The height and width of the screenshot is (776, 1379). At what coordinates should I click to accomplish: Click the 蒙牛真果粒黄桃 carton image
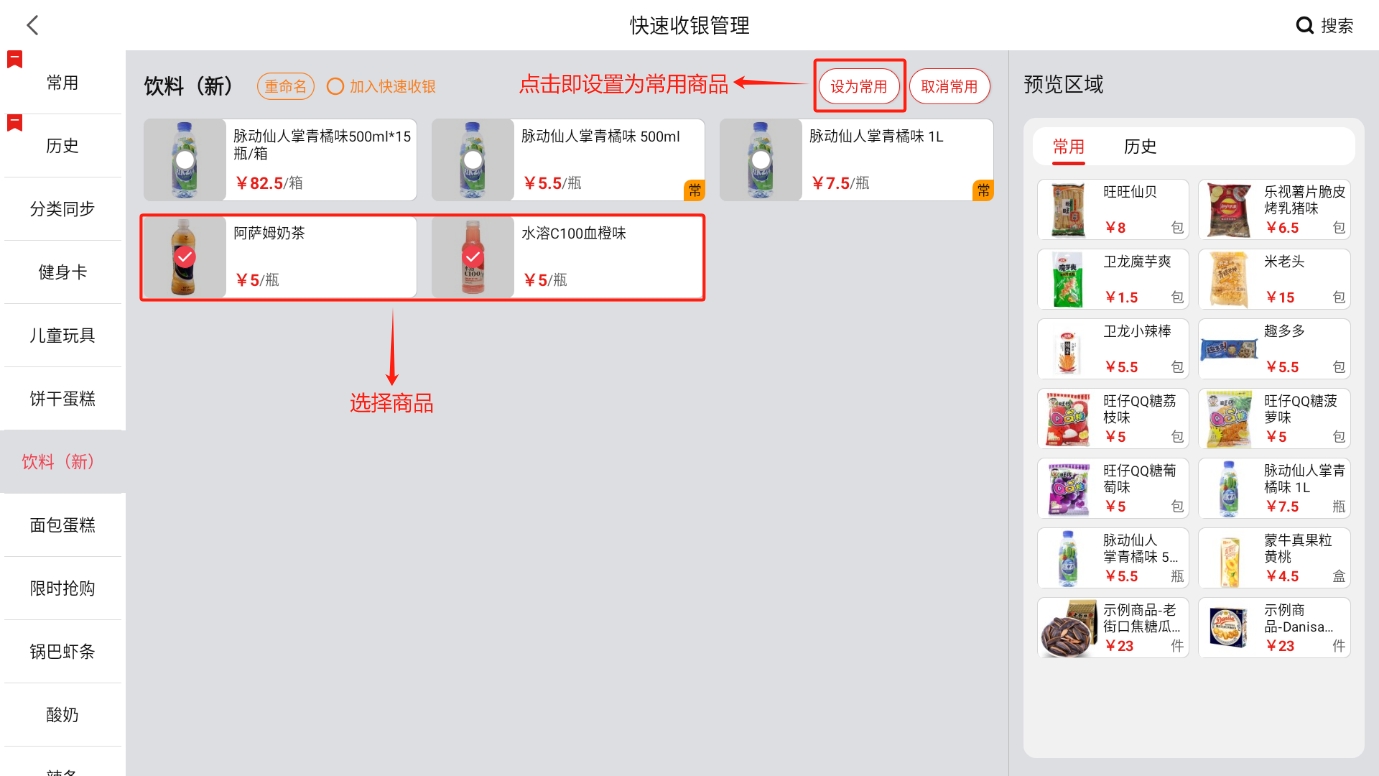coord(1229,558)
